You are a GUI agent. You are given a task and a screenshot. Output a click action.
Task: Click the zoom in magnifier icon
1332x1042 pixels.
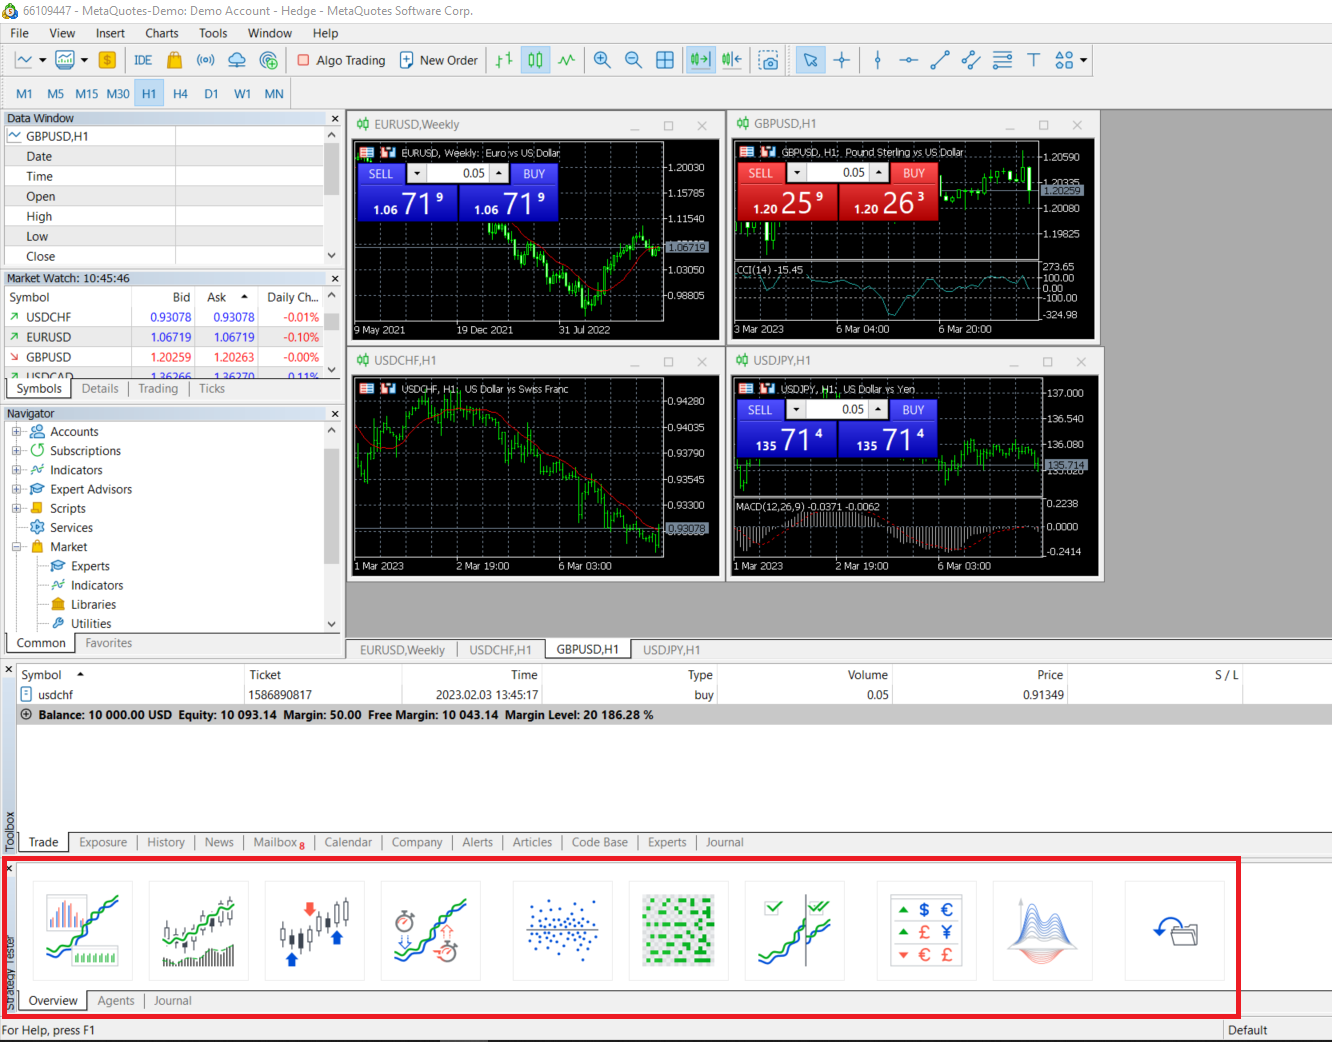[602, 60]
